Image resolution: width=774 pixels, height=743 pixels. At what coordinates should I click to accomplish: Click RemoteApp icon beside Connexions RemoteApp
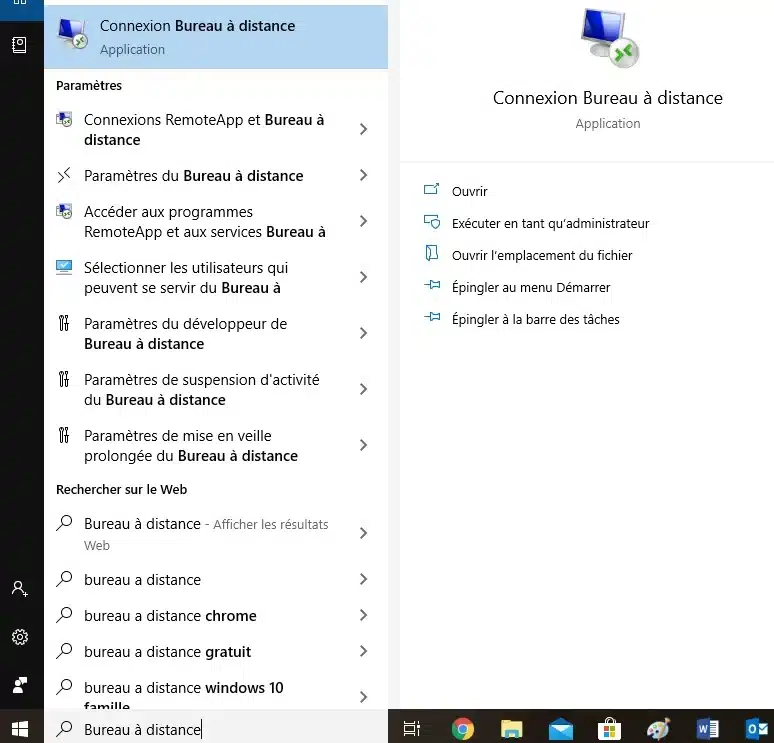coord(64,119)
